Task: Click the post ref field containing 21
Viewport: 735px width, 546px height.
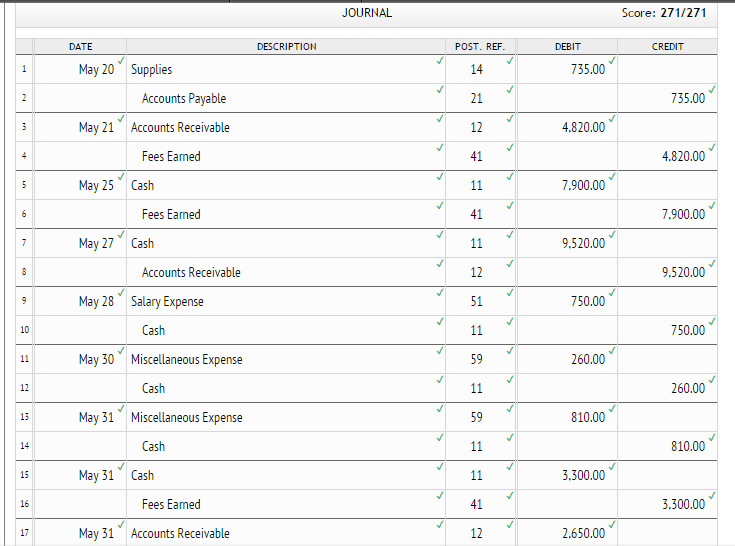Action: point(476,99)
